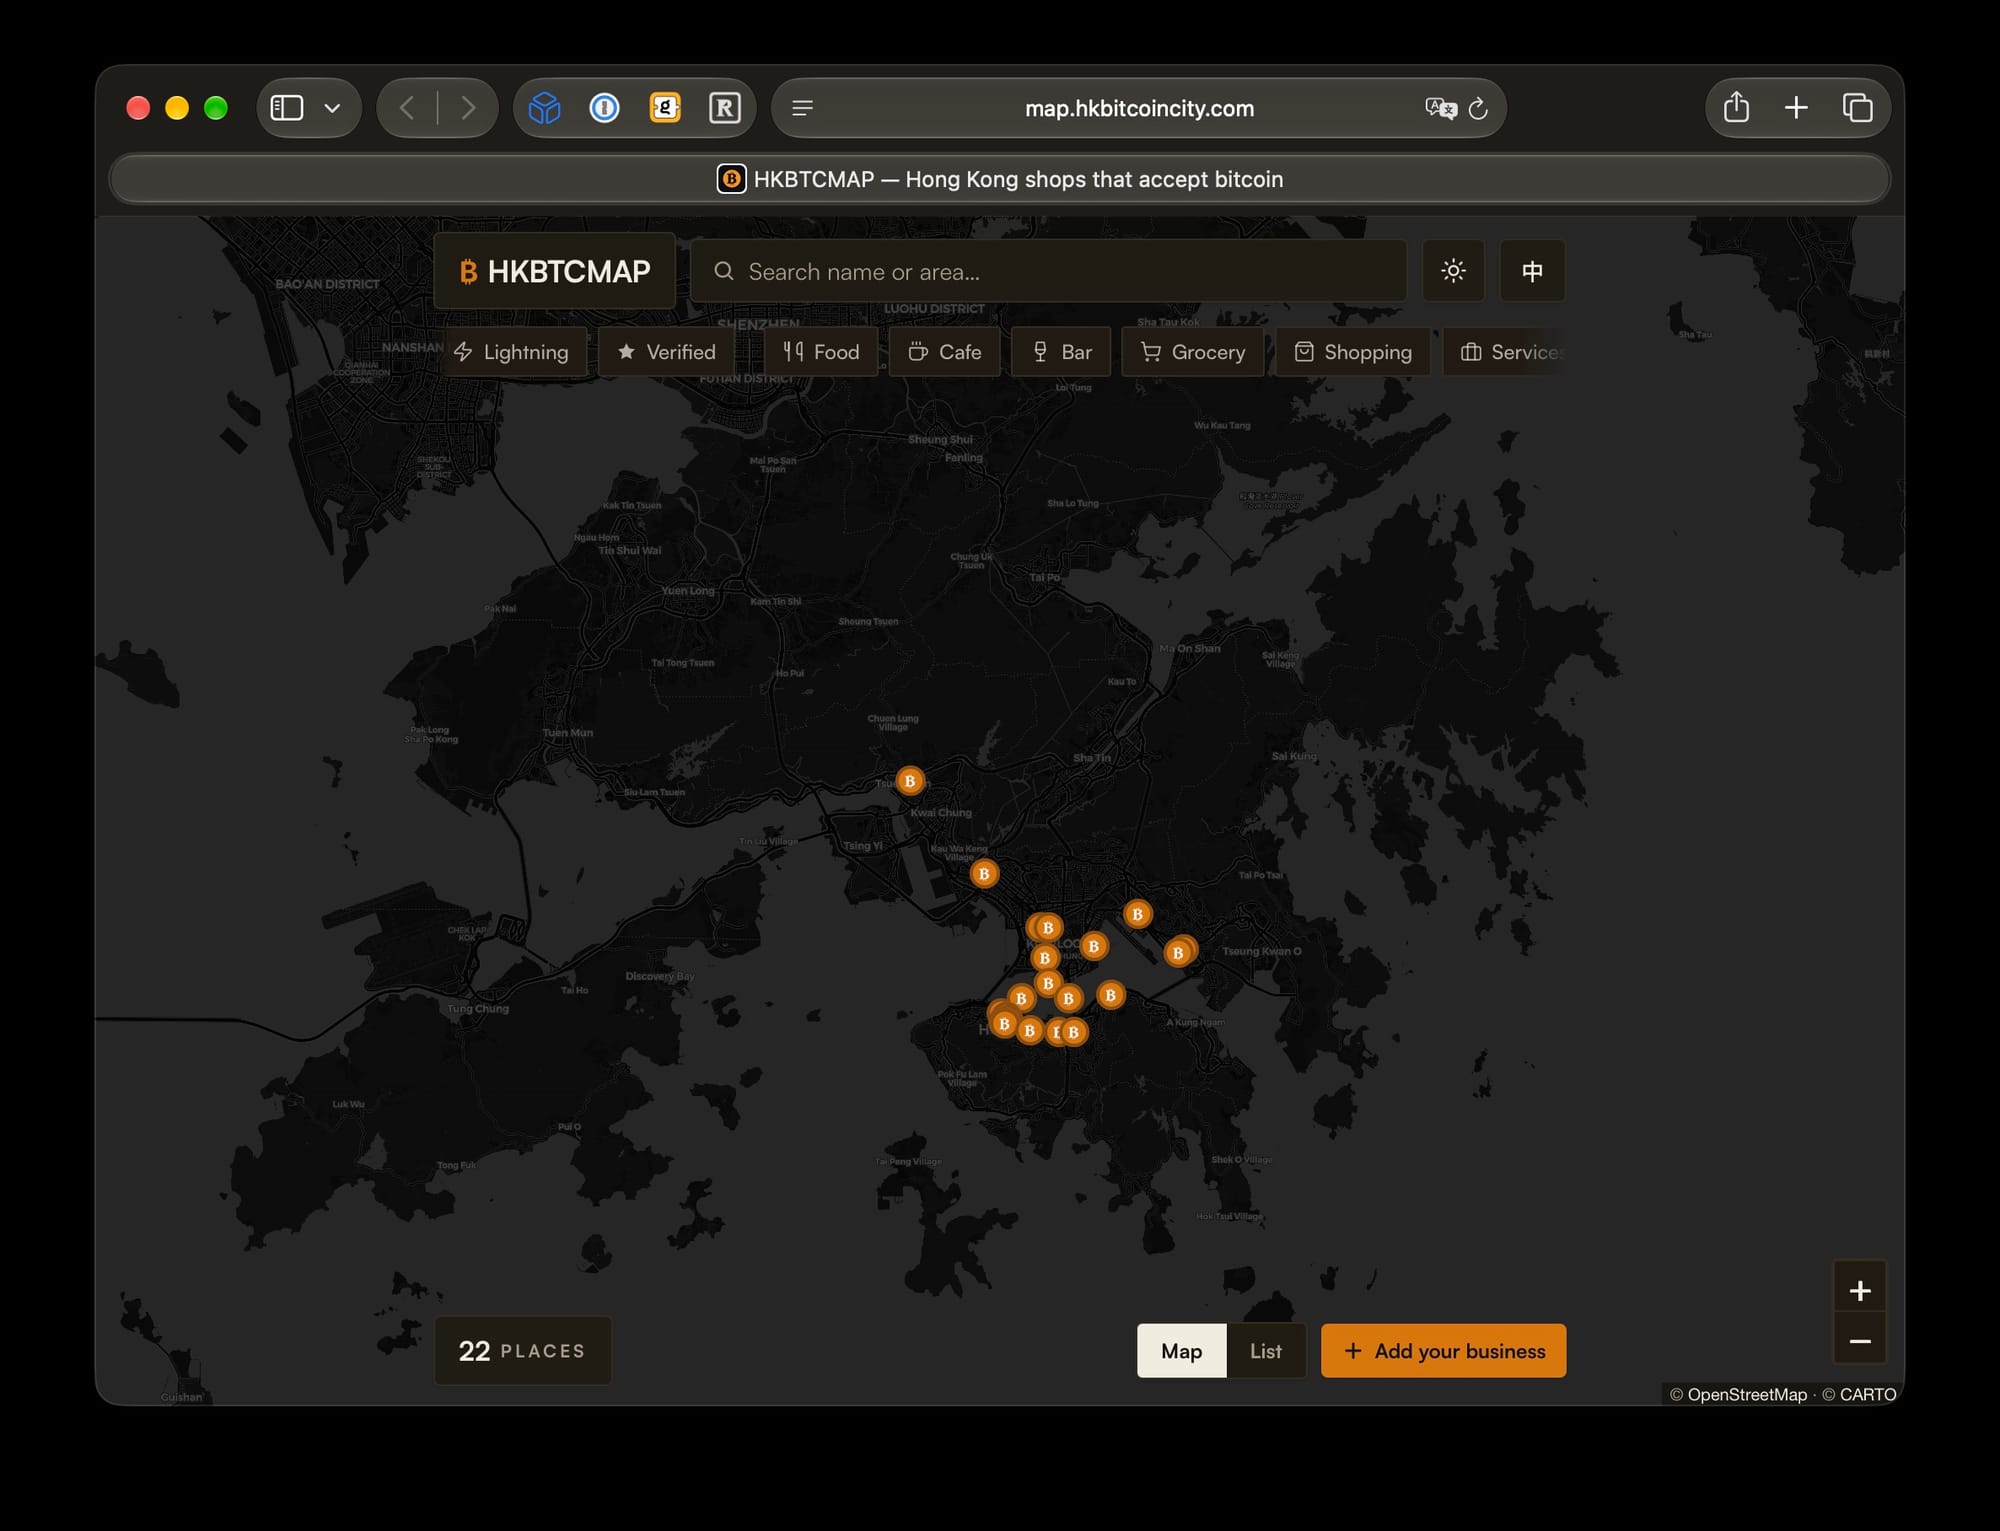Open the sidebar options chevron dropdown

point(333,108)
